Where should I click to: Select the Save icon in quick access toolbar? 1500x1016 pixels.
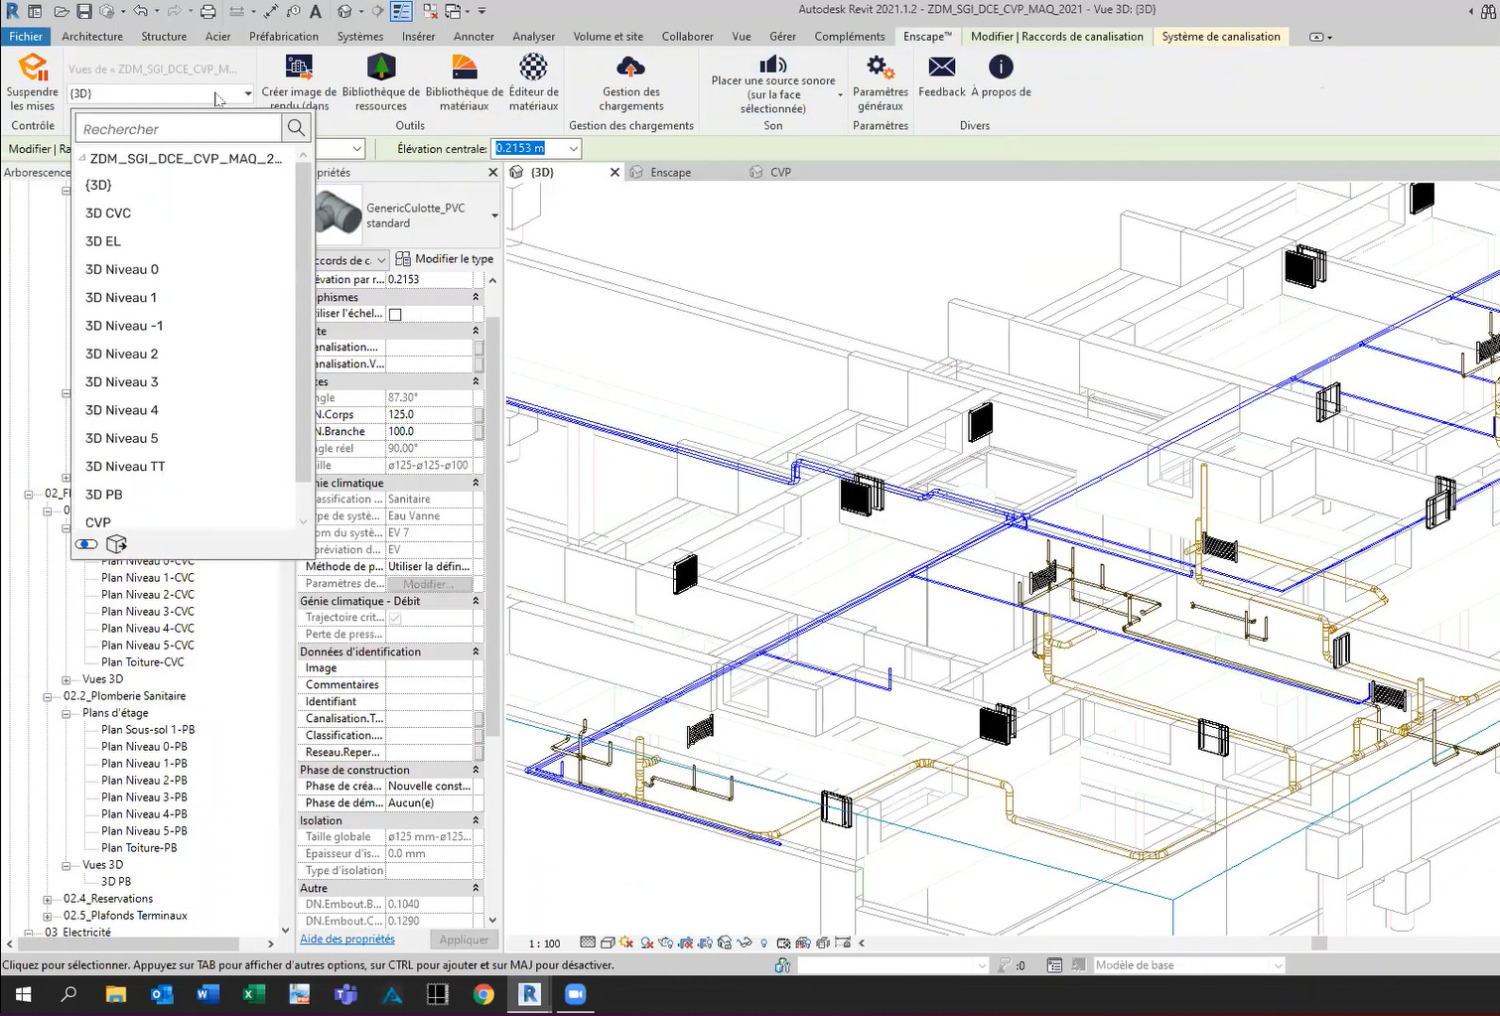(x=83, y=11)
